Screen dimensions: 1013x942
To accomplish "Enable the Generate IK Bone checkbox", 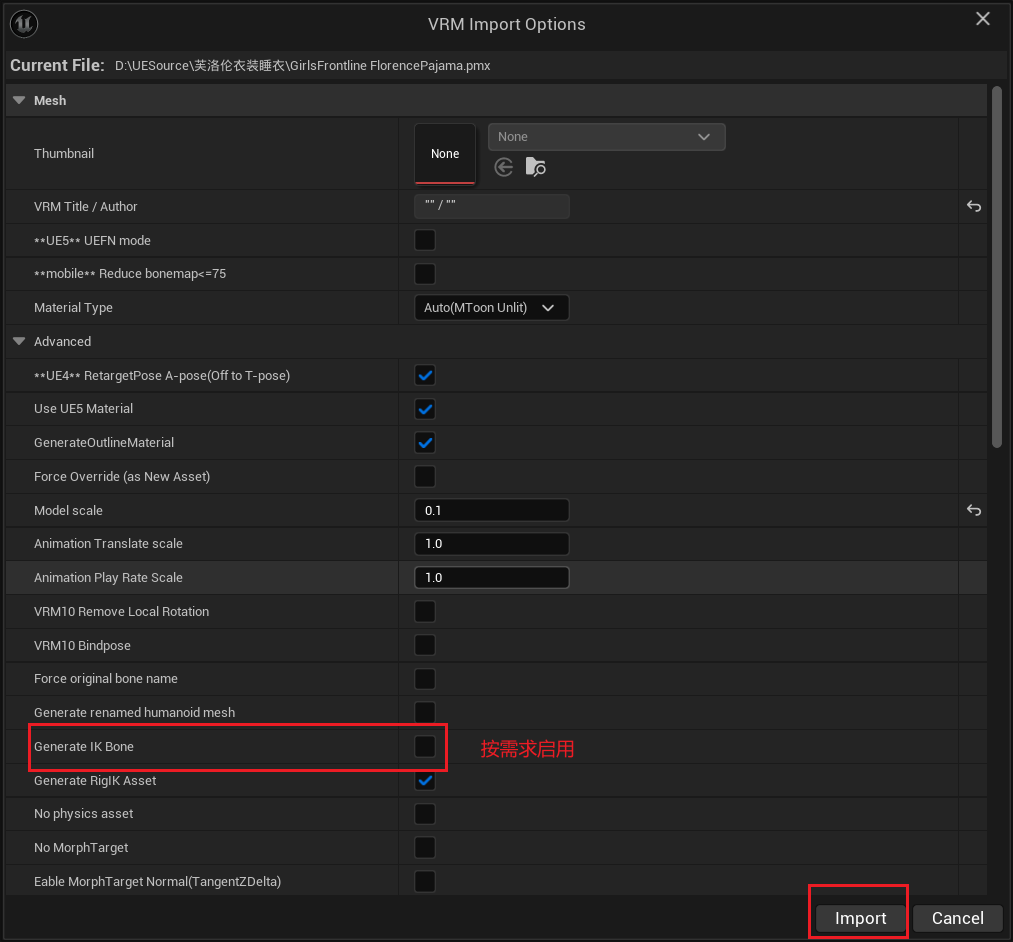I will tap(424, 746).
